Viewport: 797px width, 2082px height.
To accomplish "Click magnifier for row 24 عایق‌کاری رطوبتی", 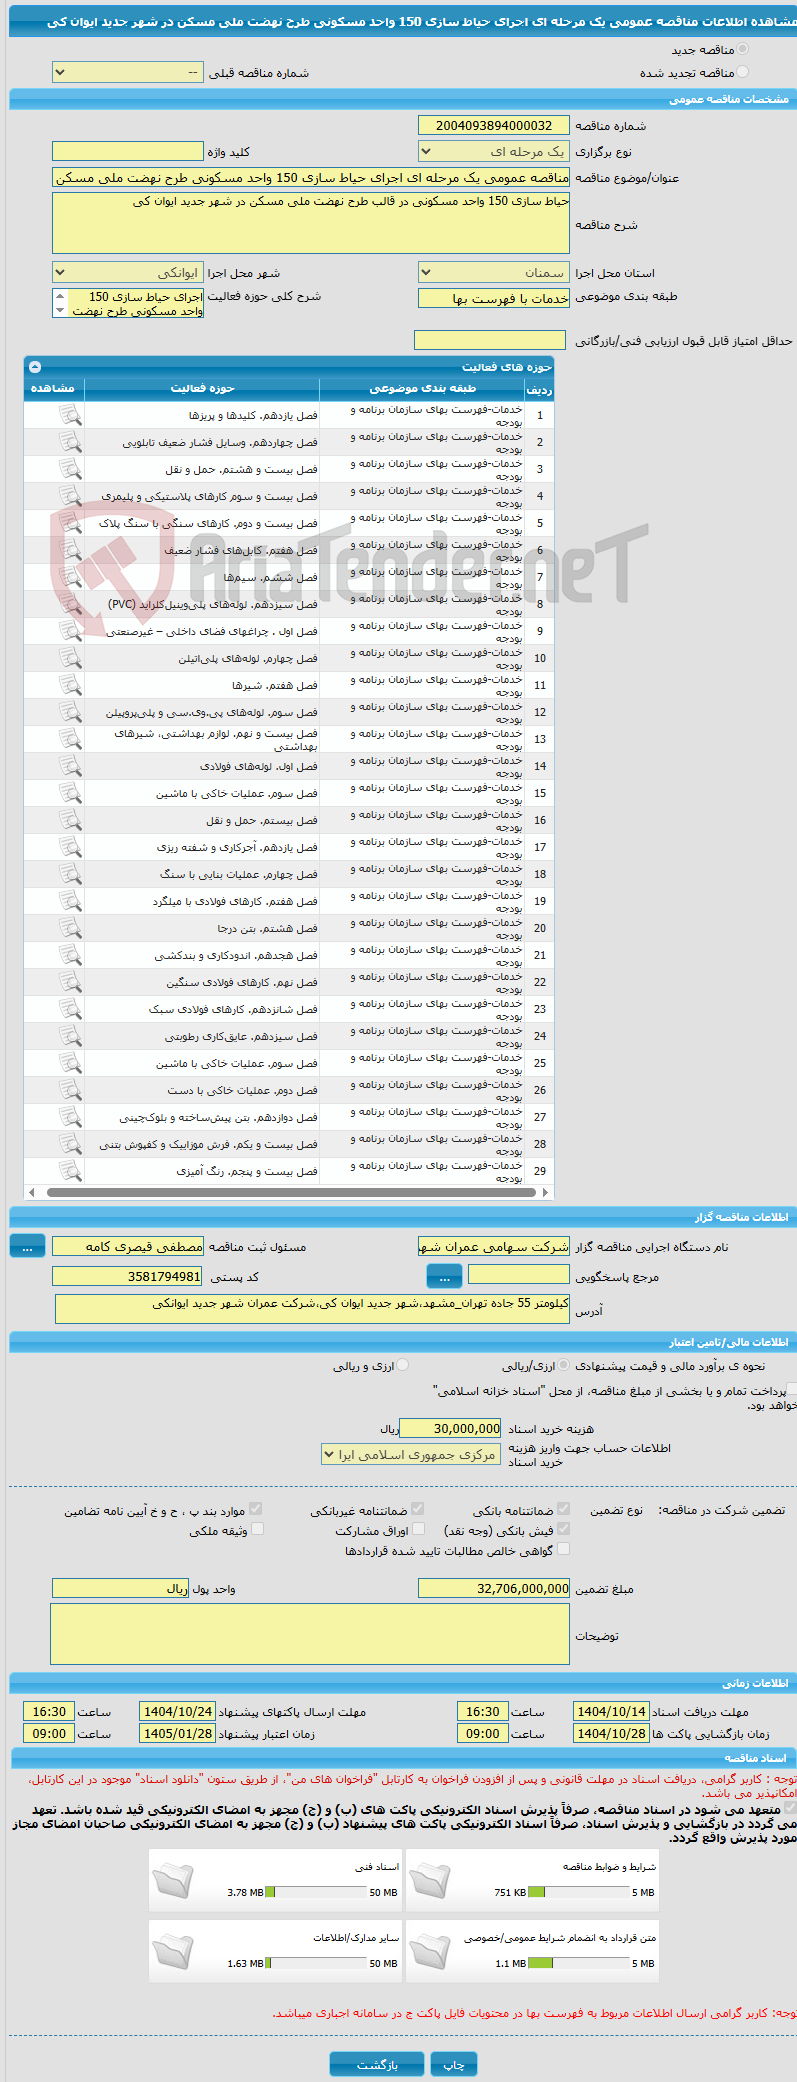I will tap(70, 1036).
